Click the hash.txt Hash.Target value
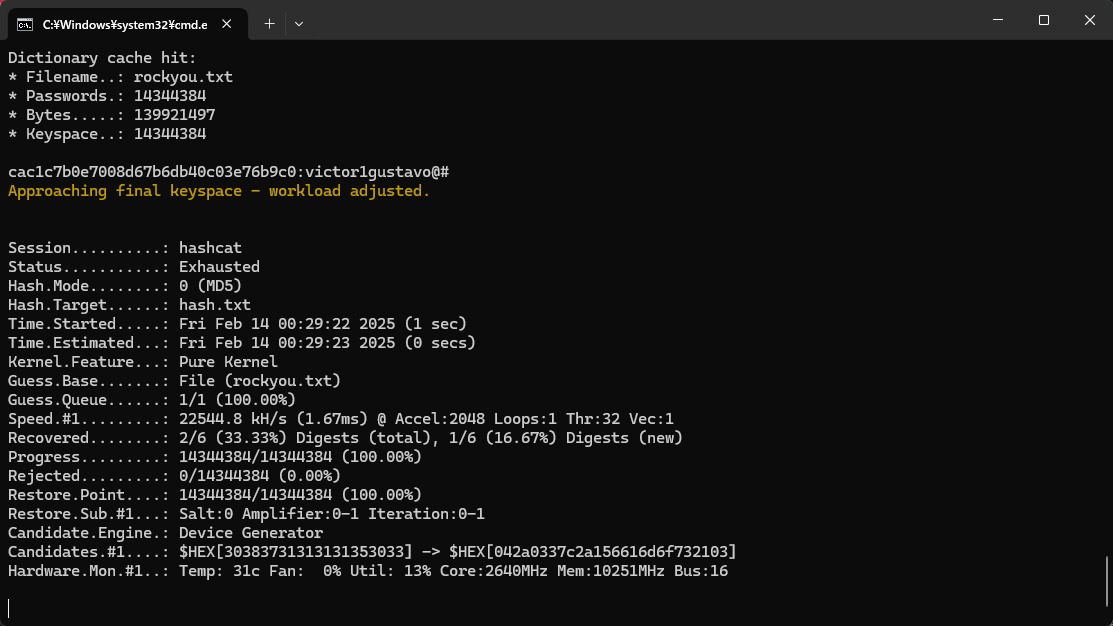The width and height of the screenshot is (1113, 626). [215, 305]
